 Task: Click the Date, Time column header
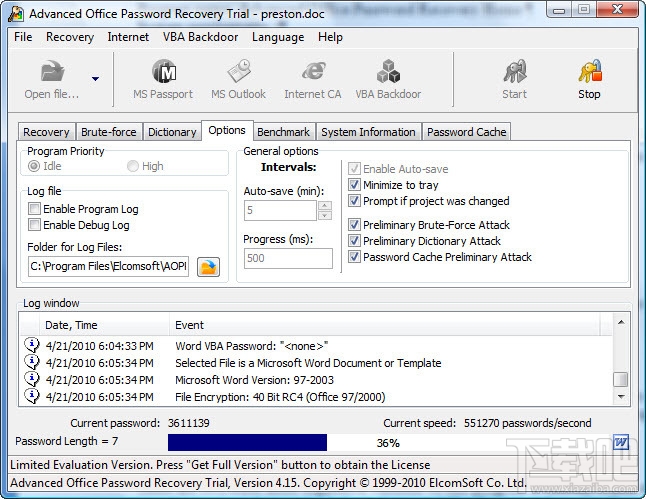click(x=104, y=325)
